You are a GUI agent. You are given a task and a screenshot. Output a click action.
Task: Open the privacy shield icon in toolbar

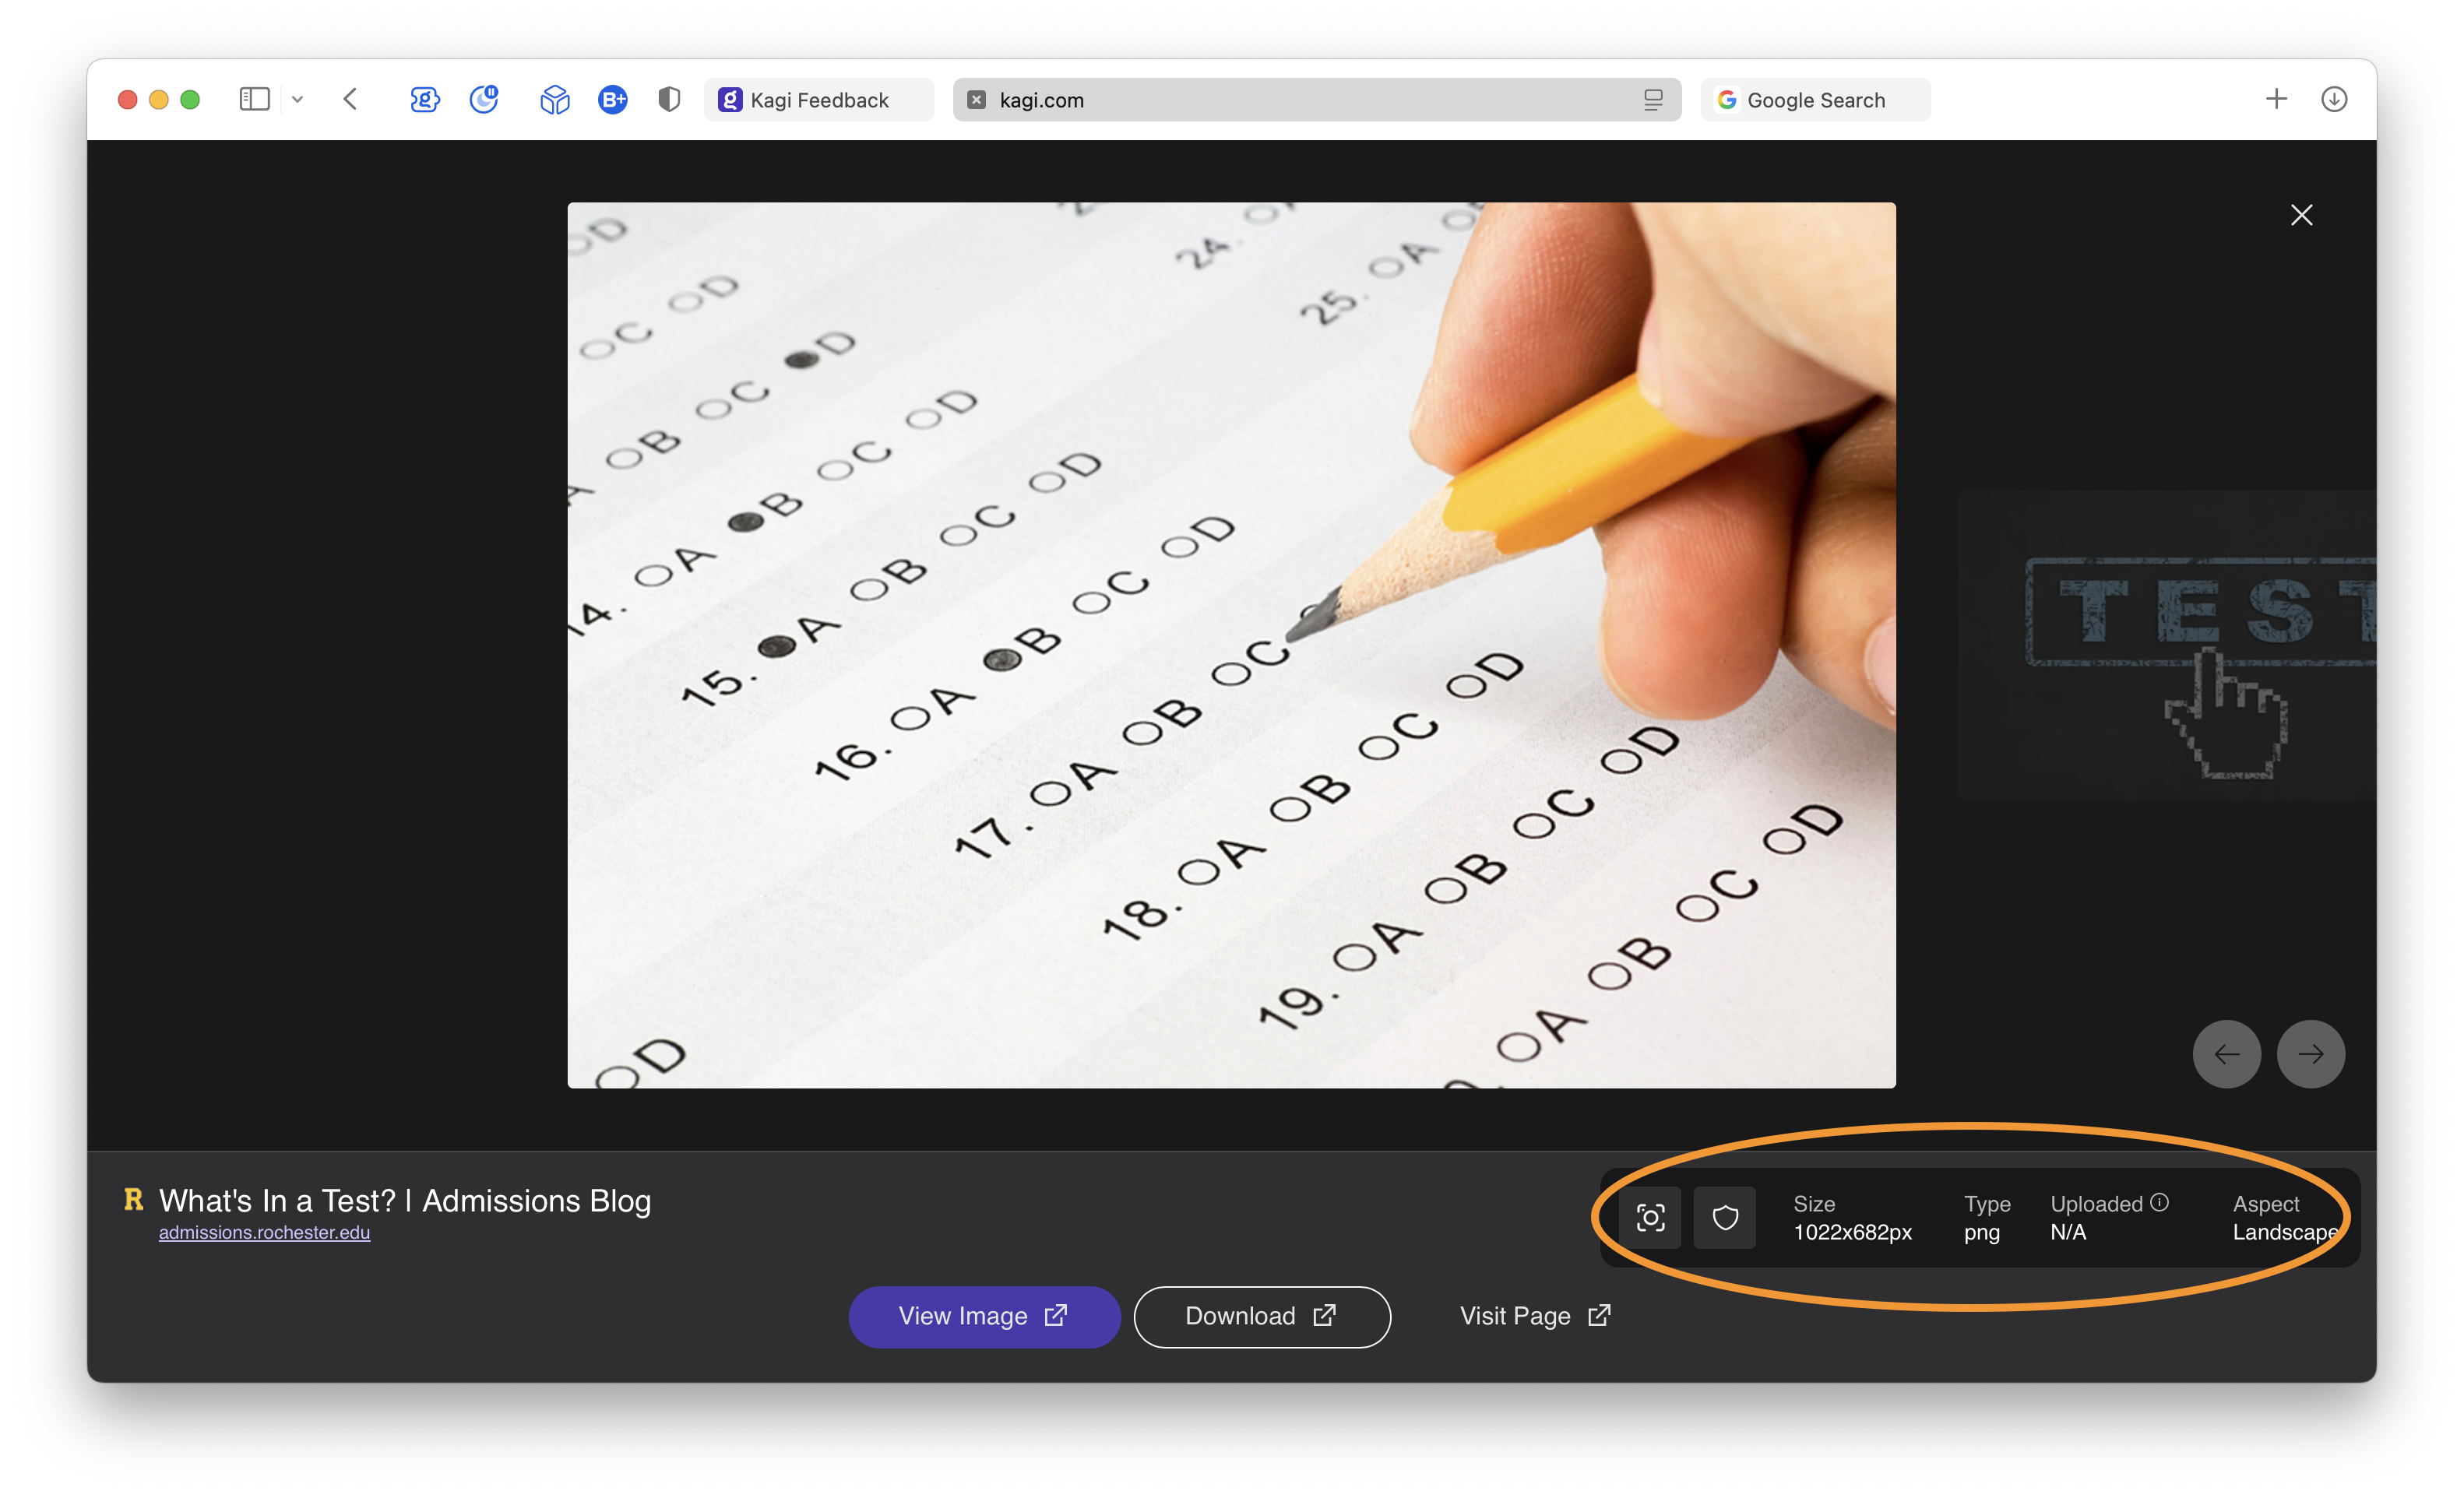[x=669, y=99]
